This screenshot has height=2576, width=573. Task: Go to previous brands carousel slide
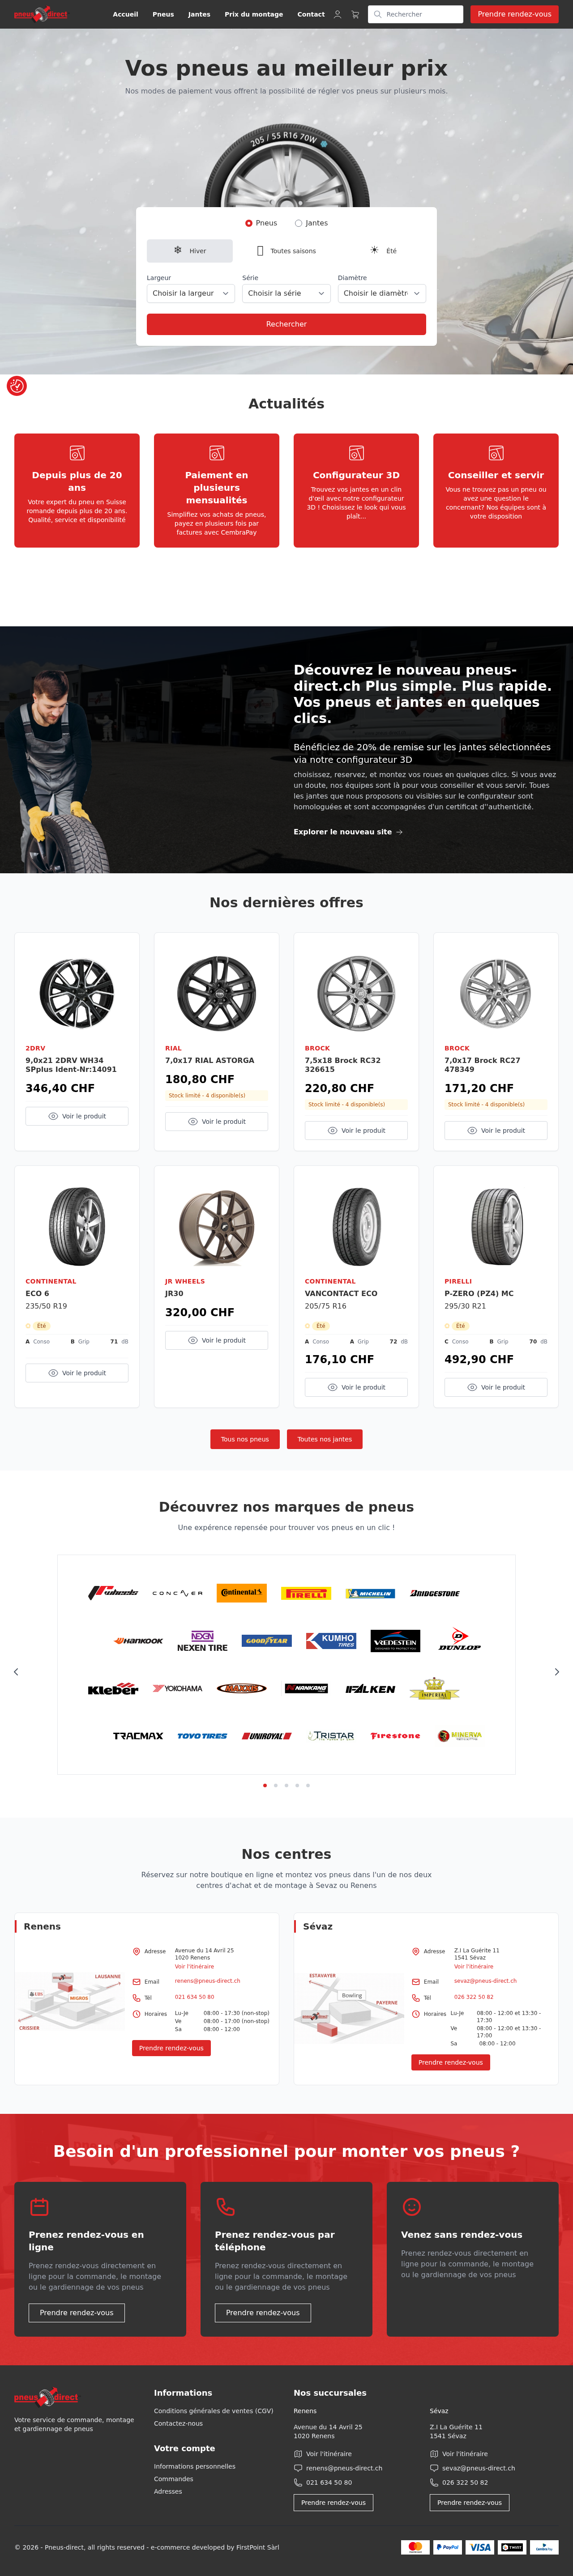[16, 1672]
